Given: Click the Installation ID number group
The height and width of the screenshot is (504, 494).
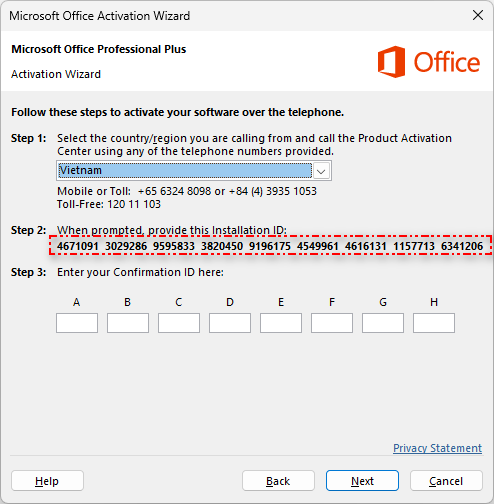Looking at the screenshot, I should tap(270, 246).
